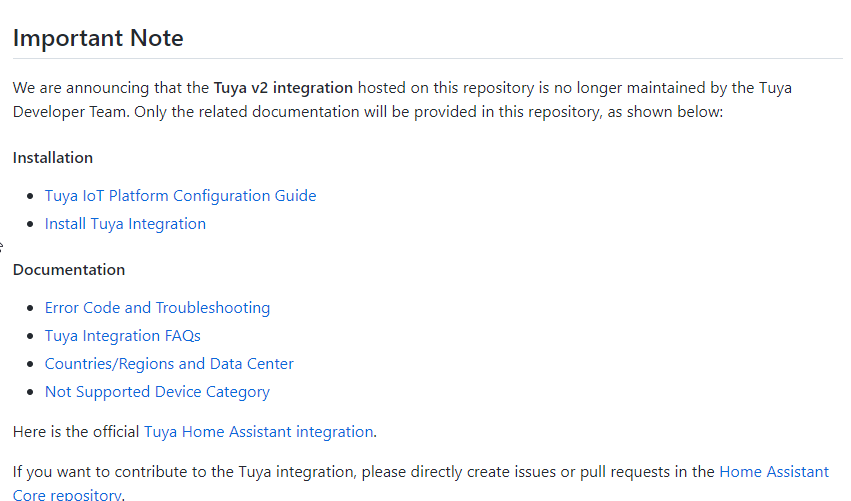Open Install Tuya Integration link
This screenshot has height=501, width=851.
(125, 224)
